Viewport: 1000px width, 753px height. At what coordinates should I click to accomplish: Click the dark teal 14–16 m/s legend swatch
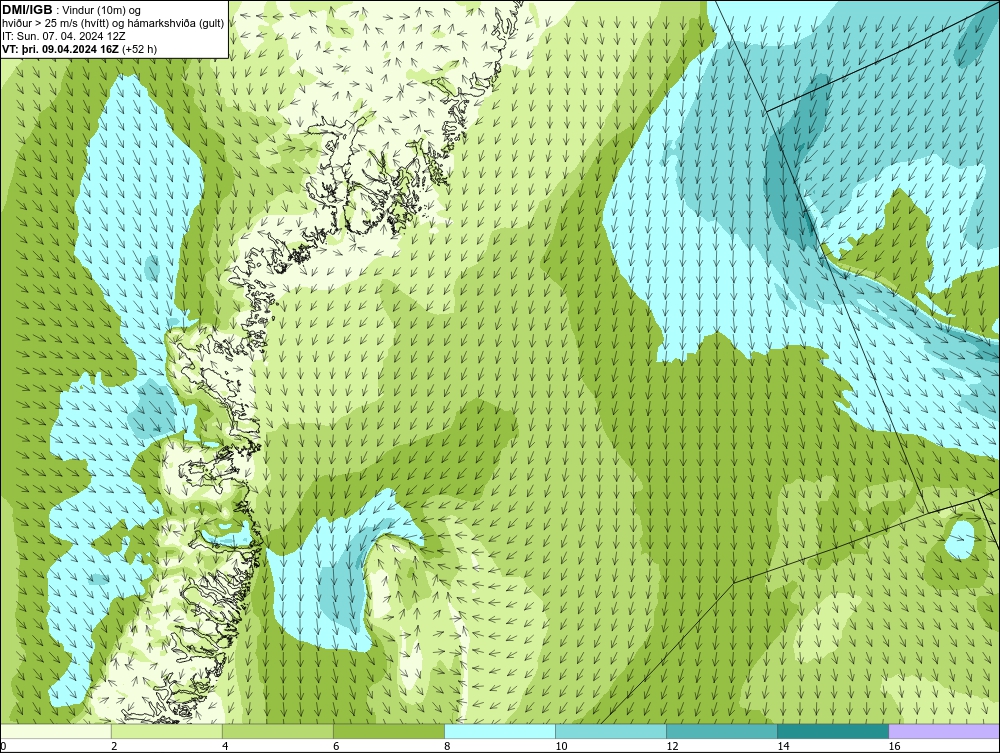pyautogui.click(x=832, y=731)
